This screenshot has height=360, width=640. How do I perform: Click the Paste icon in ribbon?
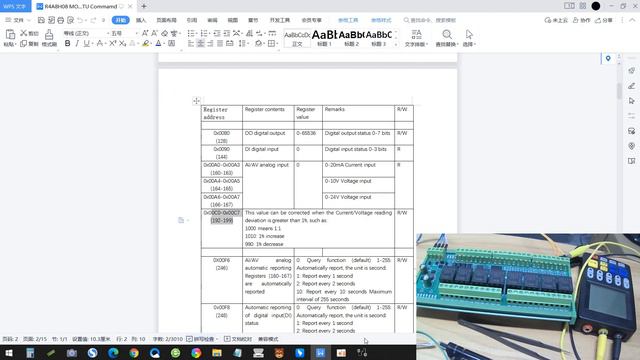(10, 35)
